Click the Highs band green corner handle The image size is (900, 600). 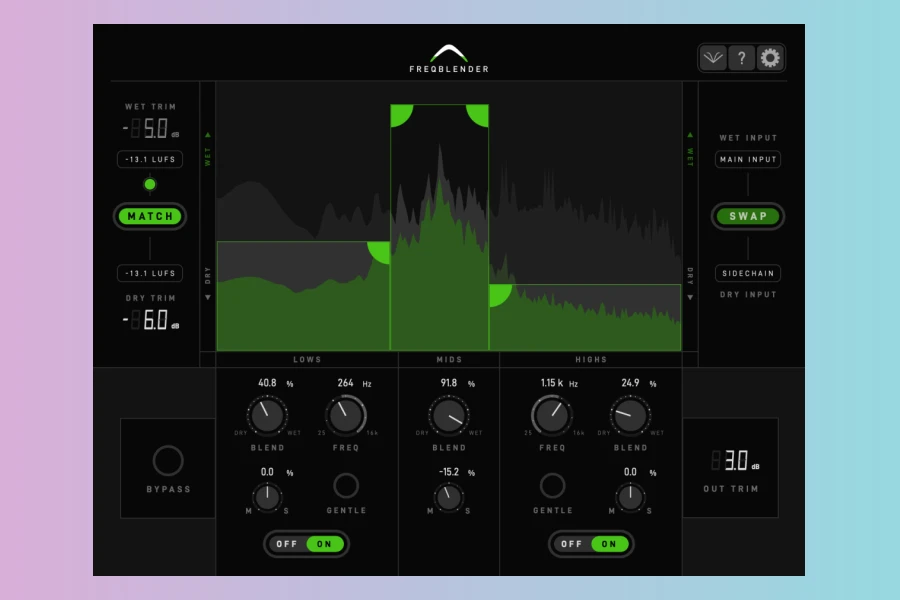(498, 293)
